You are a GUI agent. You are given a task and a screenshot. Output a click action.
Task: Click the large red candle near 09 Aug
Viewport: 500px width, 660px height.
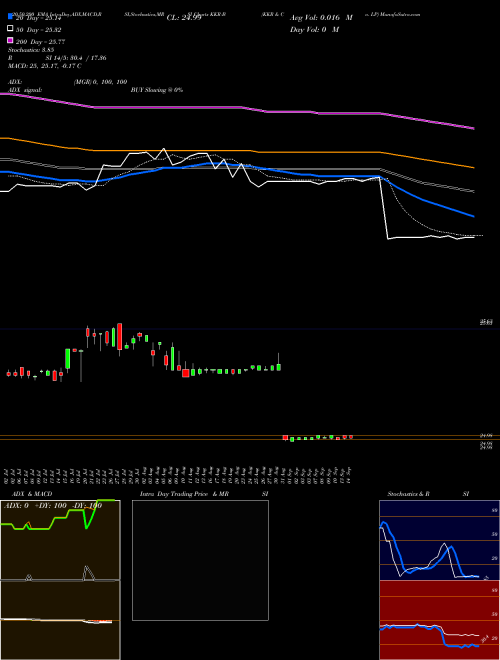tap(186, 373)
